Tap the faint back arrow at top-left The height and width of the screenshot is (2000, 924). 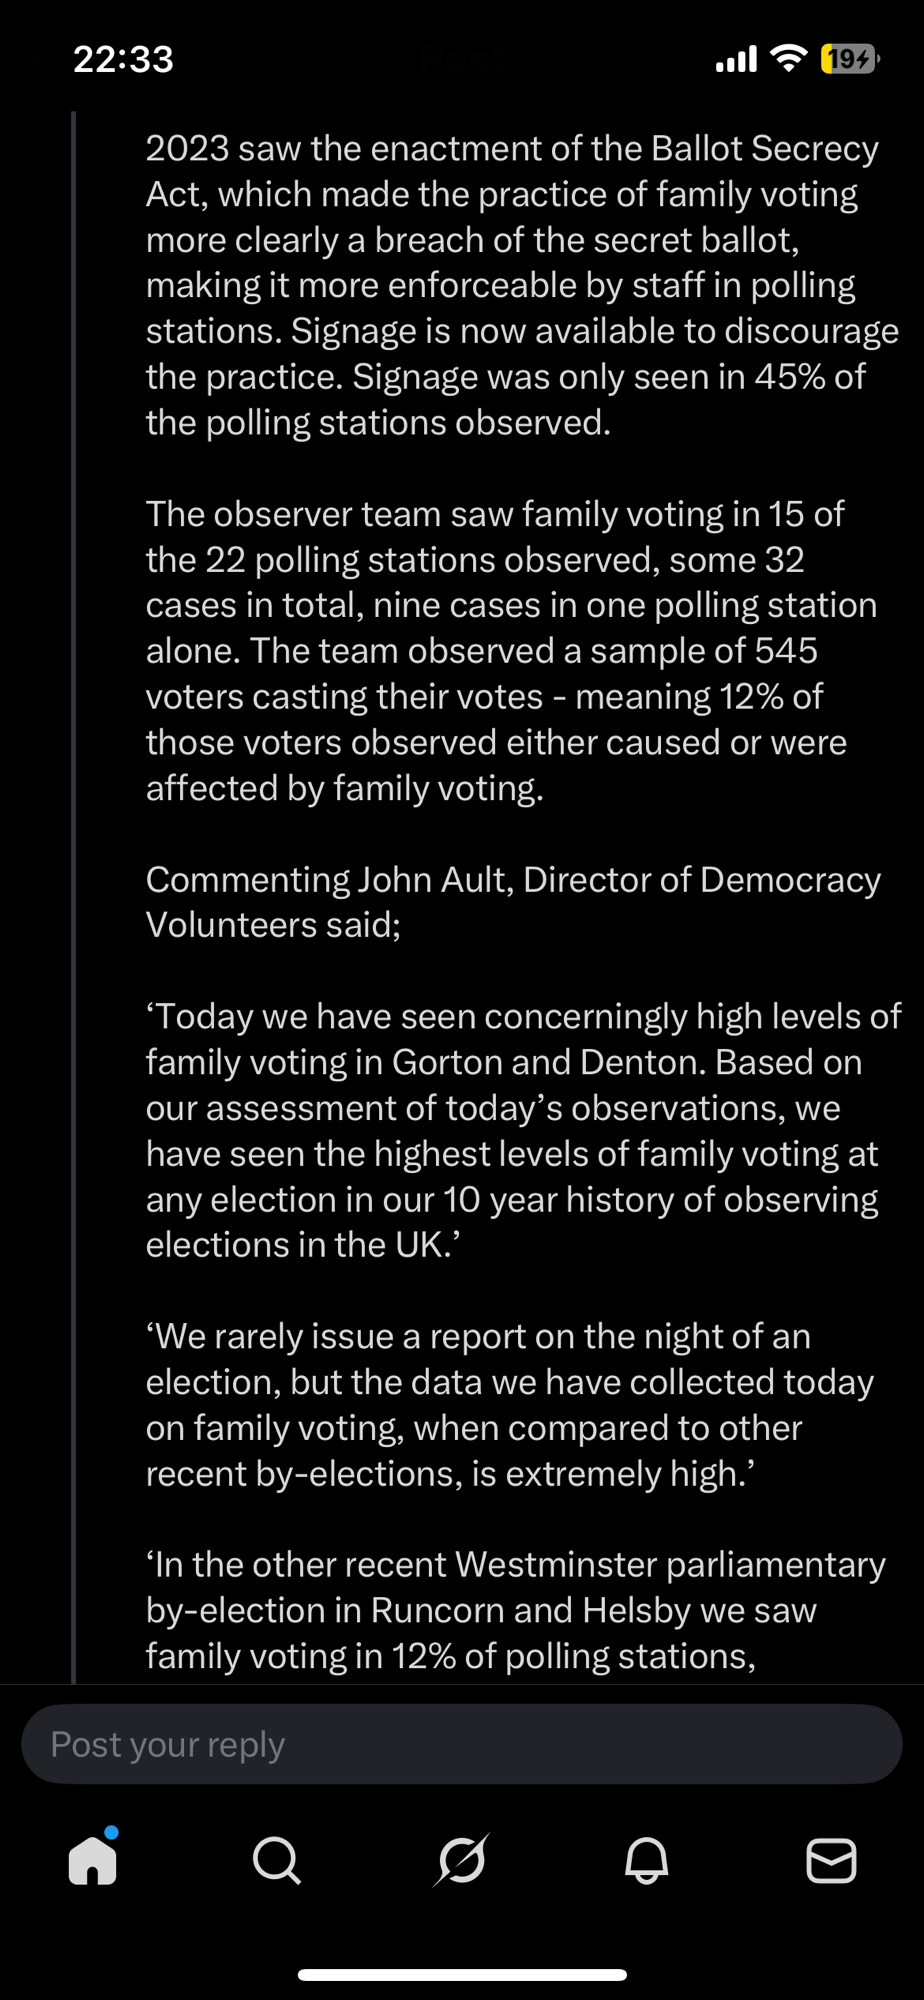pos(42,60)
